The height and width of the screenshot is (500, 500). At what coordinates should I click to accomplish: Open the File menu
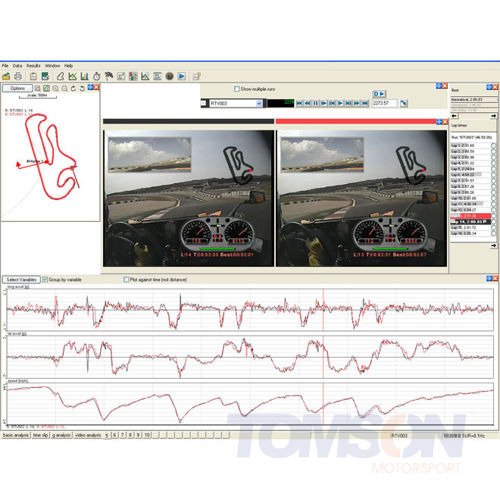click(x=5, y=66)
